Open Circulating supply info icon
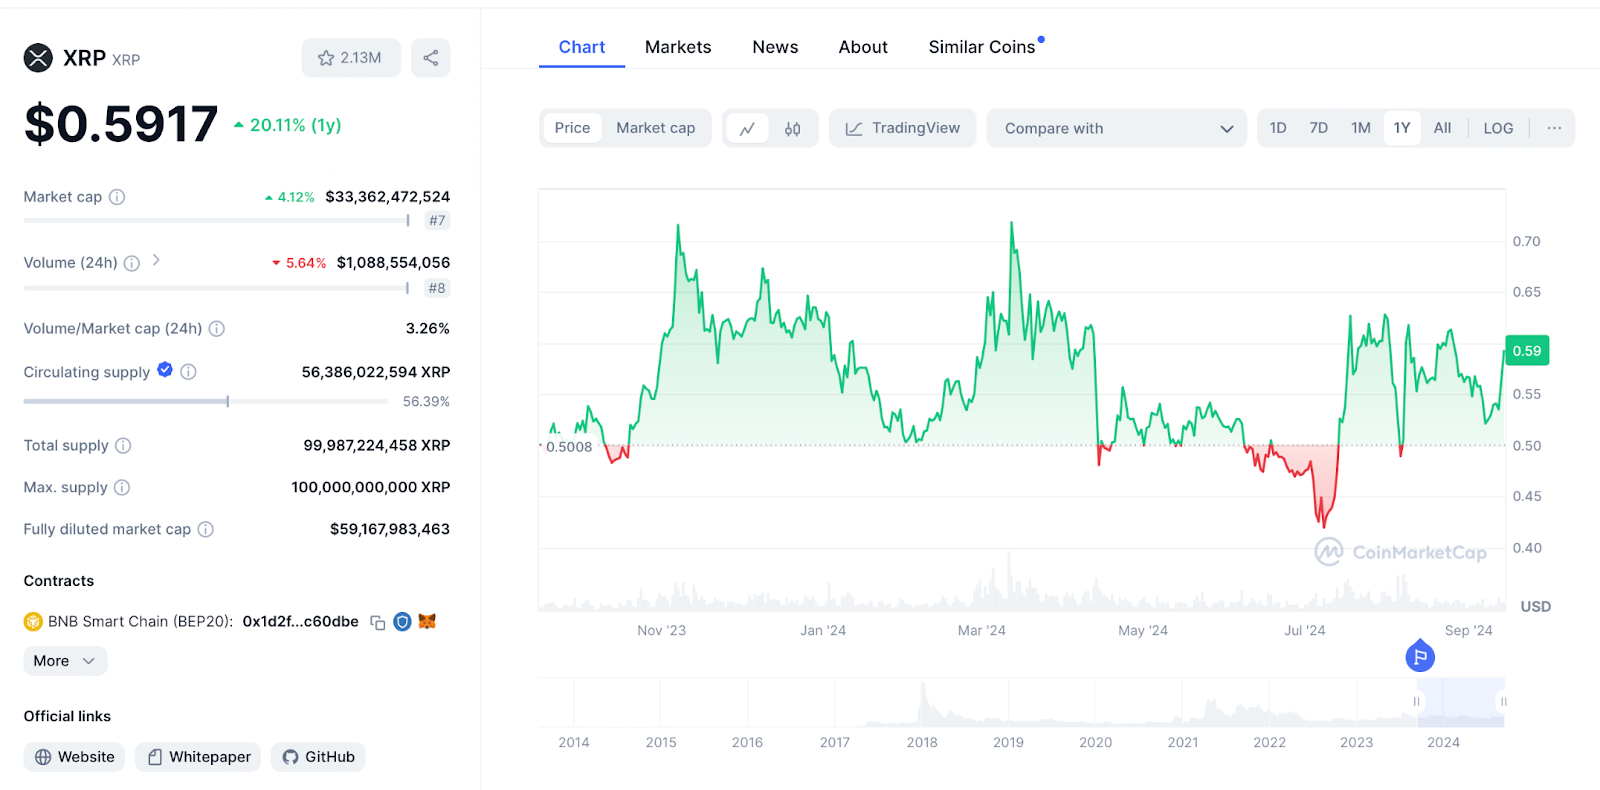Screen dimensions: 1600x790 click(188, 372)
